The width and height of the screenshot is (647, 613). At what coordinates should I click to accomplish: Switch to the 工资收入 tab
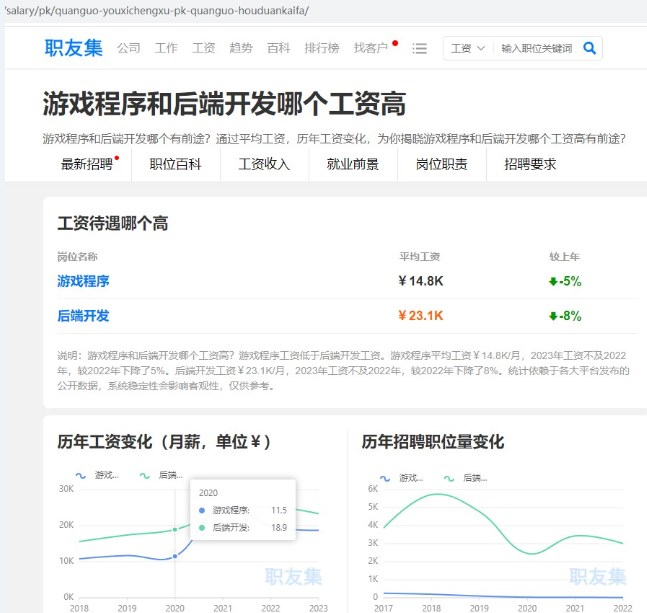(x=264, y=164)
